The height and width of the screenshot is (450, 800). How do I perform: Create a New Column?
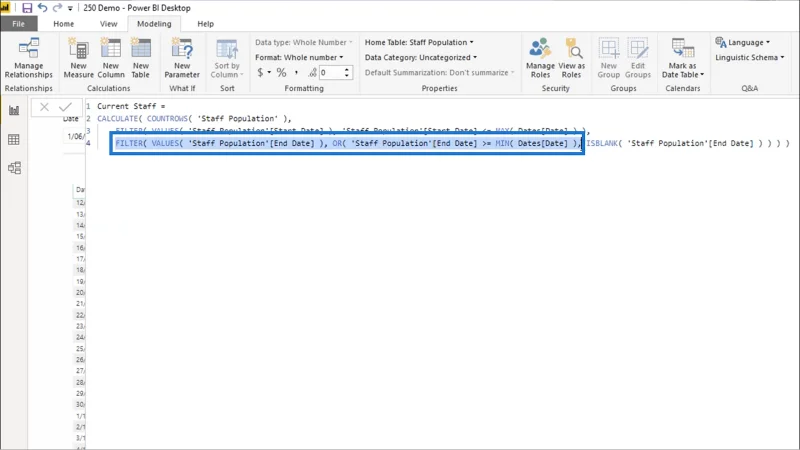111,58
